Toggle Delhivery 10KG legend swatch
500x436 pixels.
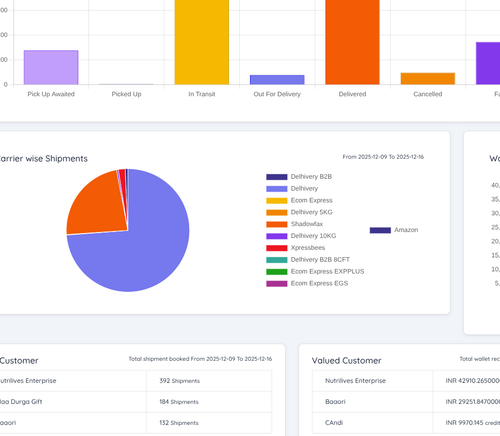(277, 236)
